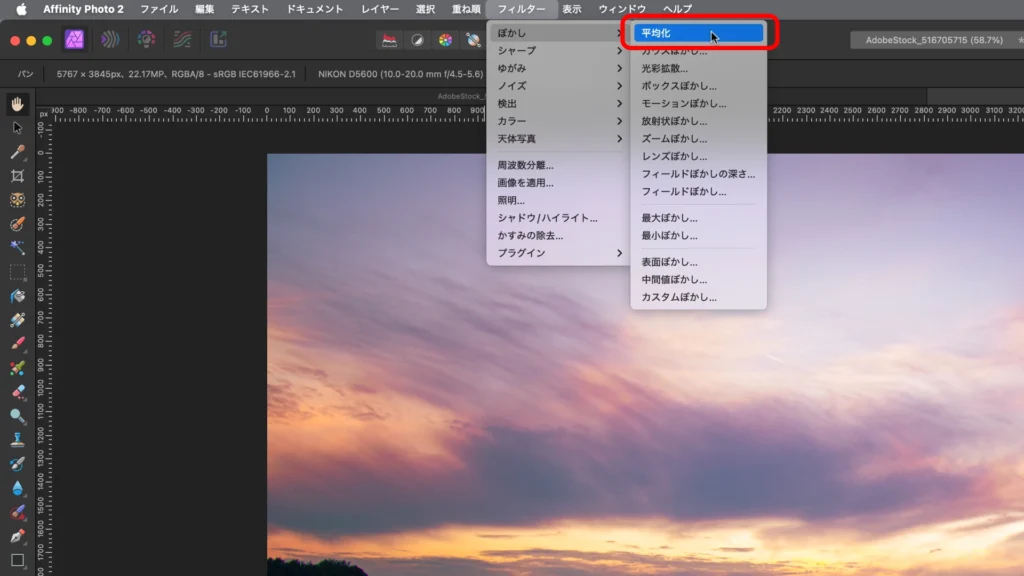This screenshot has width=1024, height=576.
Task: Choose the Crop tool
Action: pos(17,176)
